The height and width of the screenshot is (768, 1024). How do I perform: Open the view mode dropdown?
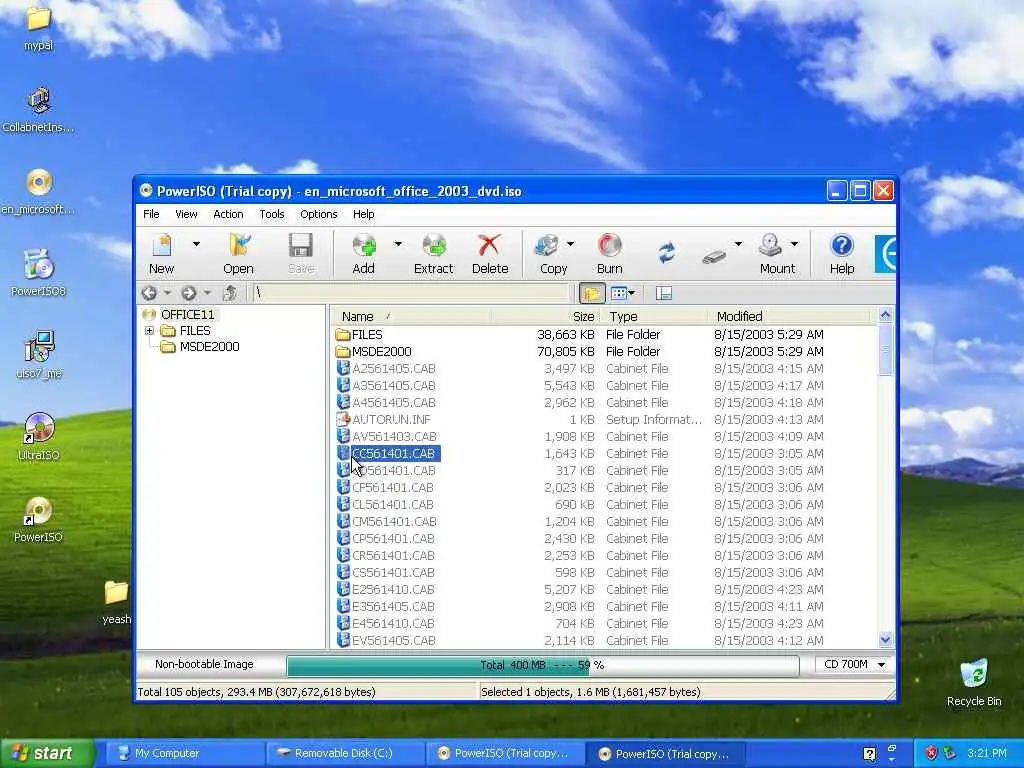(623, 293)
